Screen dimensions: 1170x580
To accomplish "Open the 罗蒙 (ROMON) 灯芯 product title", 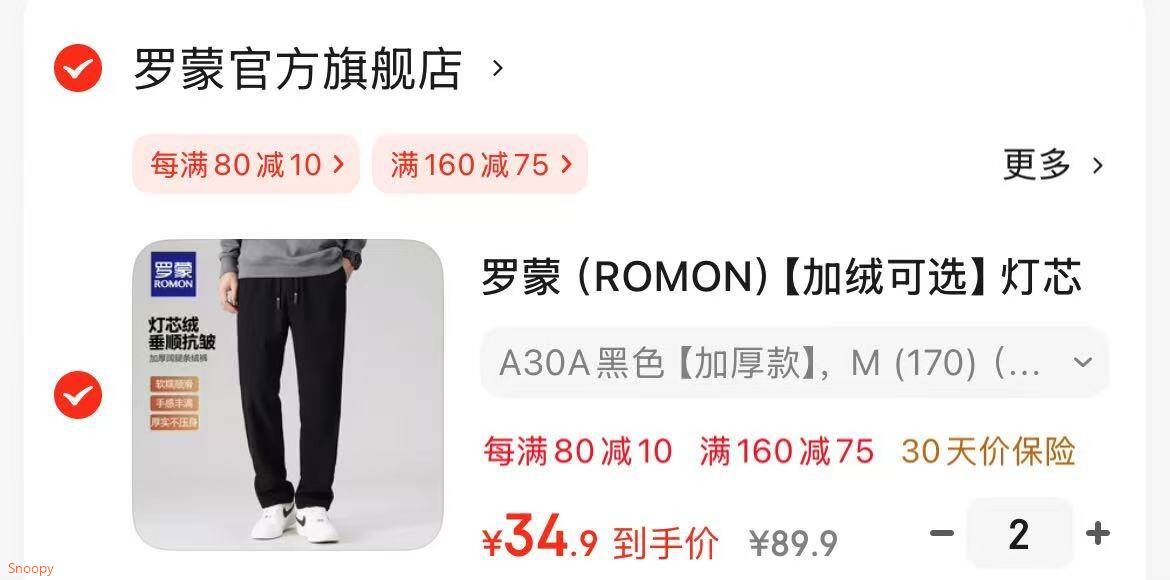I will pos(781,277).
